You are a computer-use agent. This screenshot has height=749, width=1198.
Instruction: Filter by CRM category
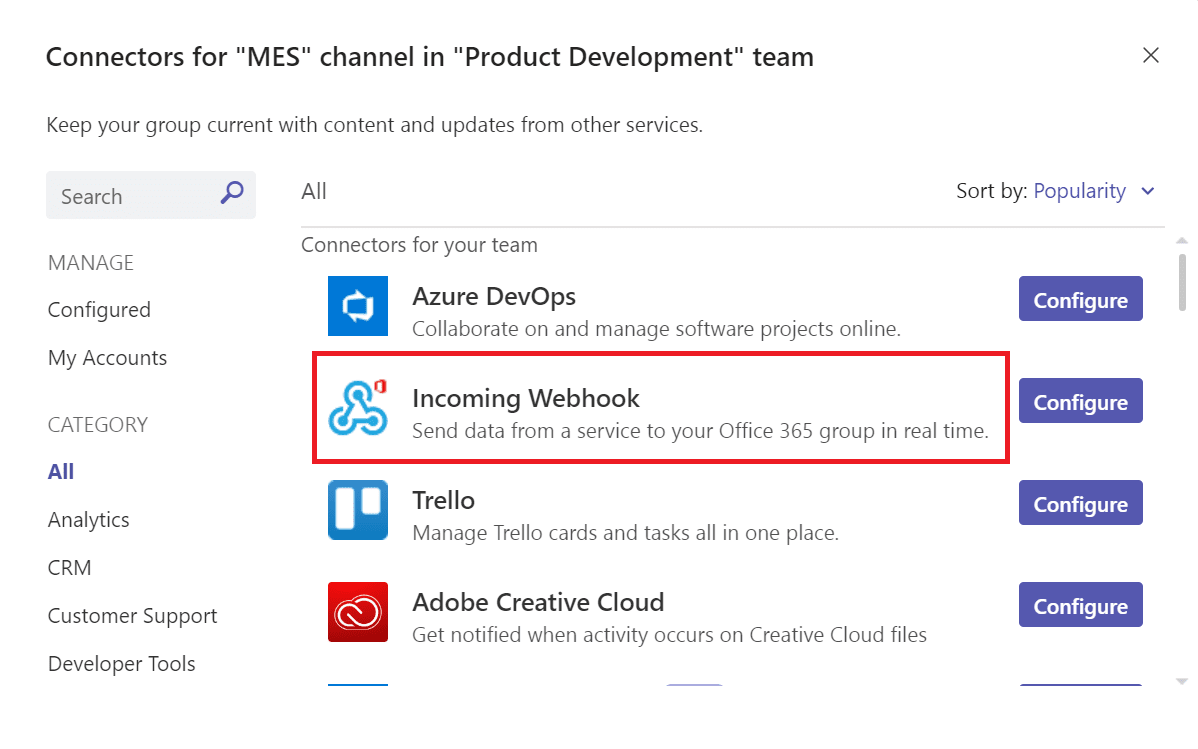(70, 568)
